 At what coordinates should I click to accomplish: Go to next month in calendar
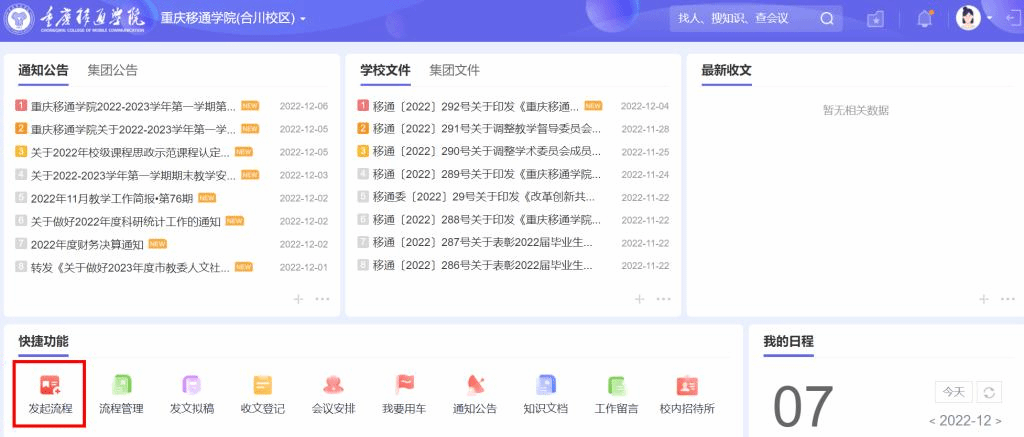(997, 421)
